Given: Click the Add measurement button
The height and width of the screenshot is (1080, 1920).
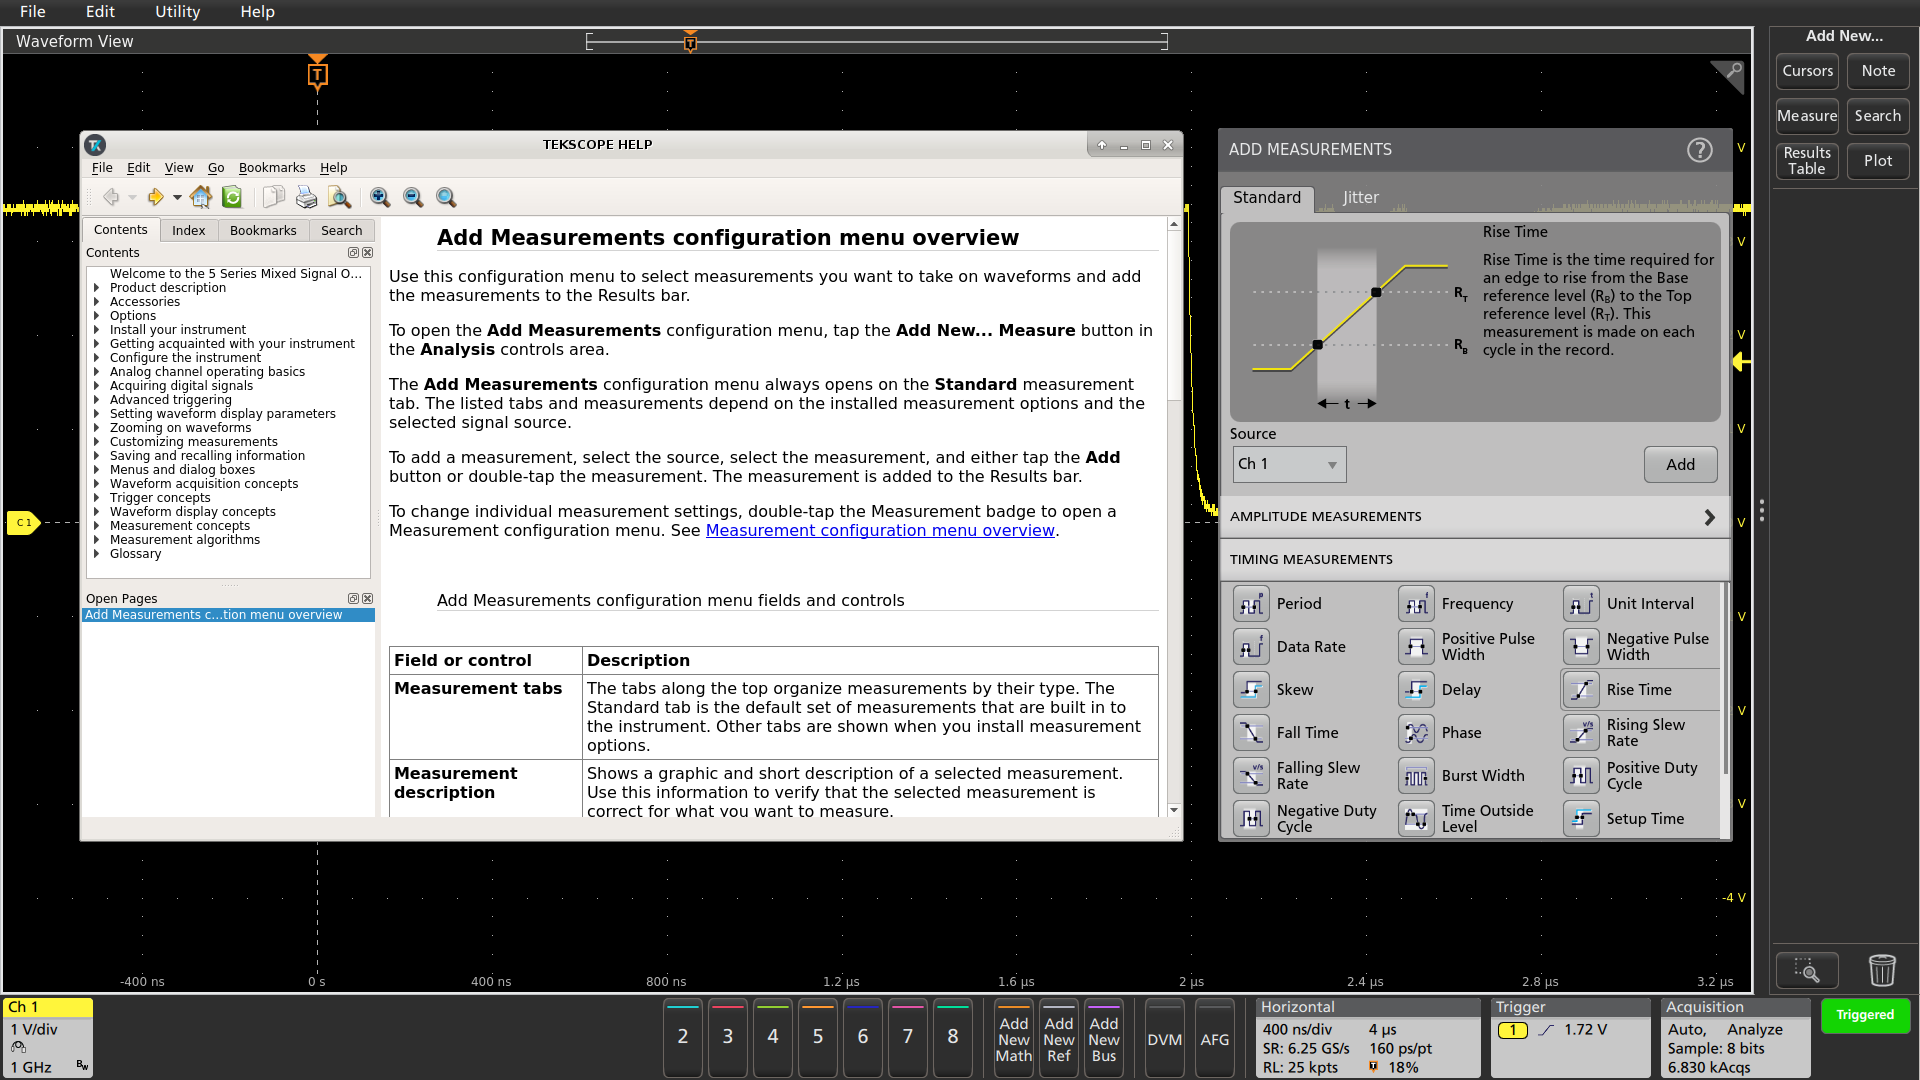Looking at the screenshot, I should [x=1680, y=464].
